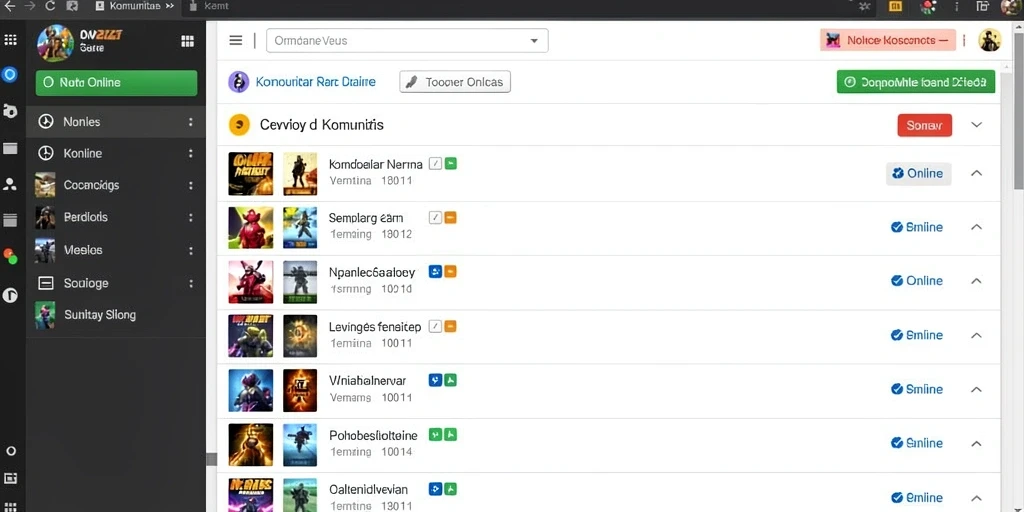Screen dimensions: 1024x512
Task: Open the Ormdane Veus dropdown
Action: pos(407,40)
